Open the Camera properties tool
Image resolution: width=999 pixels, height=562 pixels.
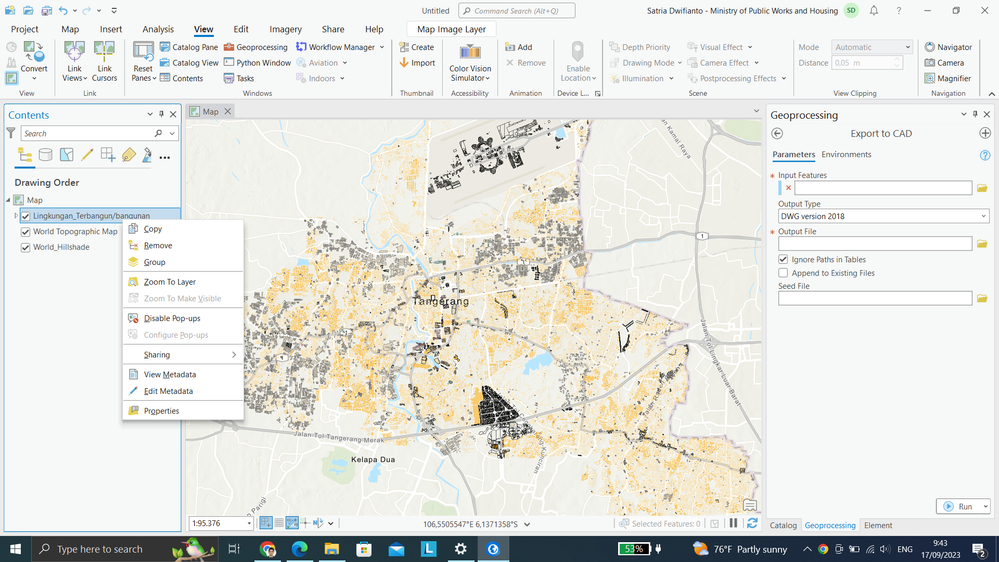click(944, 62)
